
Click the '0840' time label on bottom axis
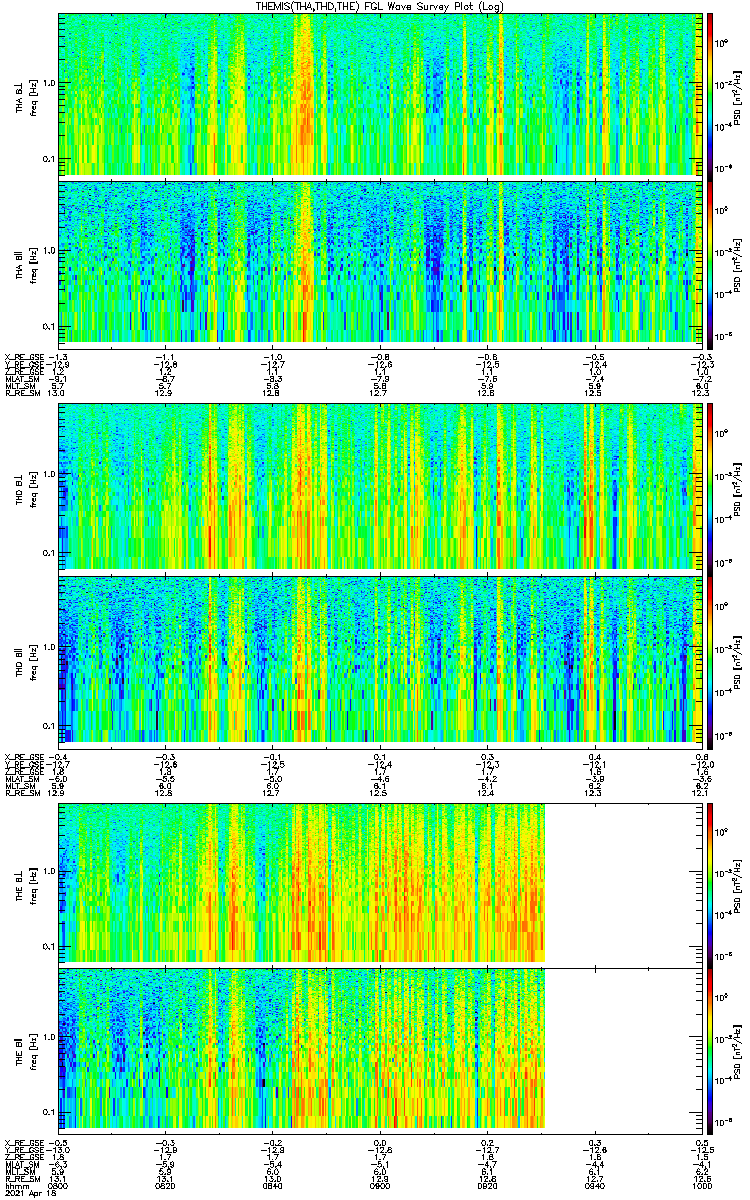click(x=272, y=1185)
